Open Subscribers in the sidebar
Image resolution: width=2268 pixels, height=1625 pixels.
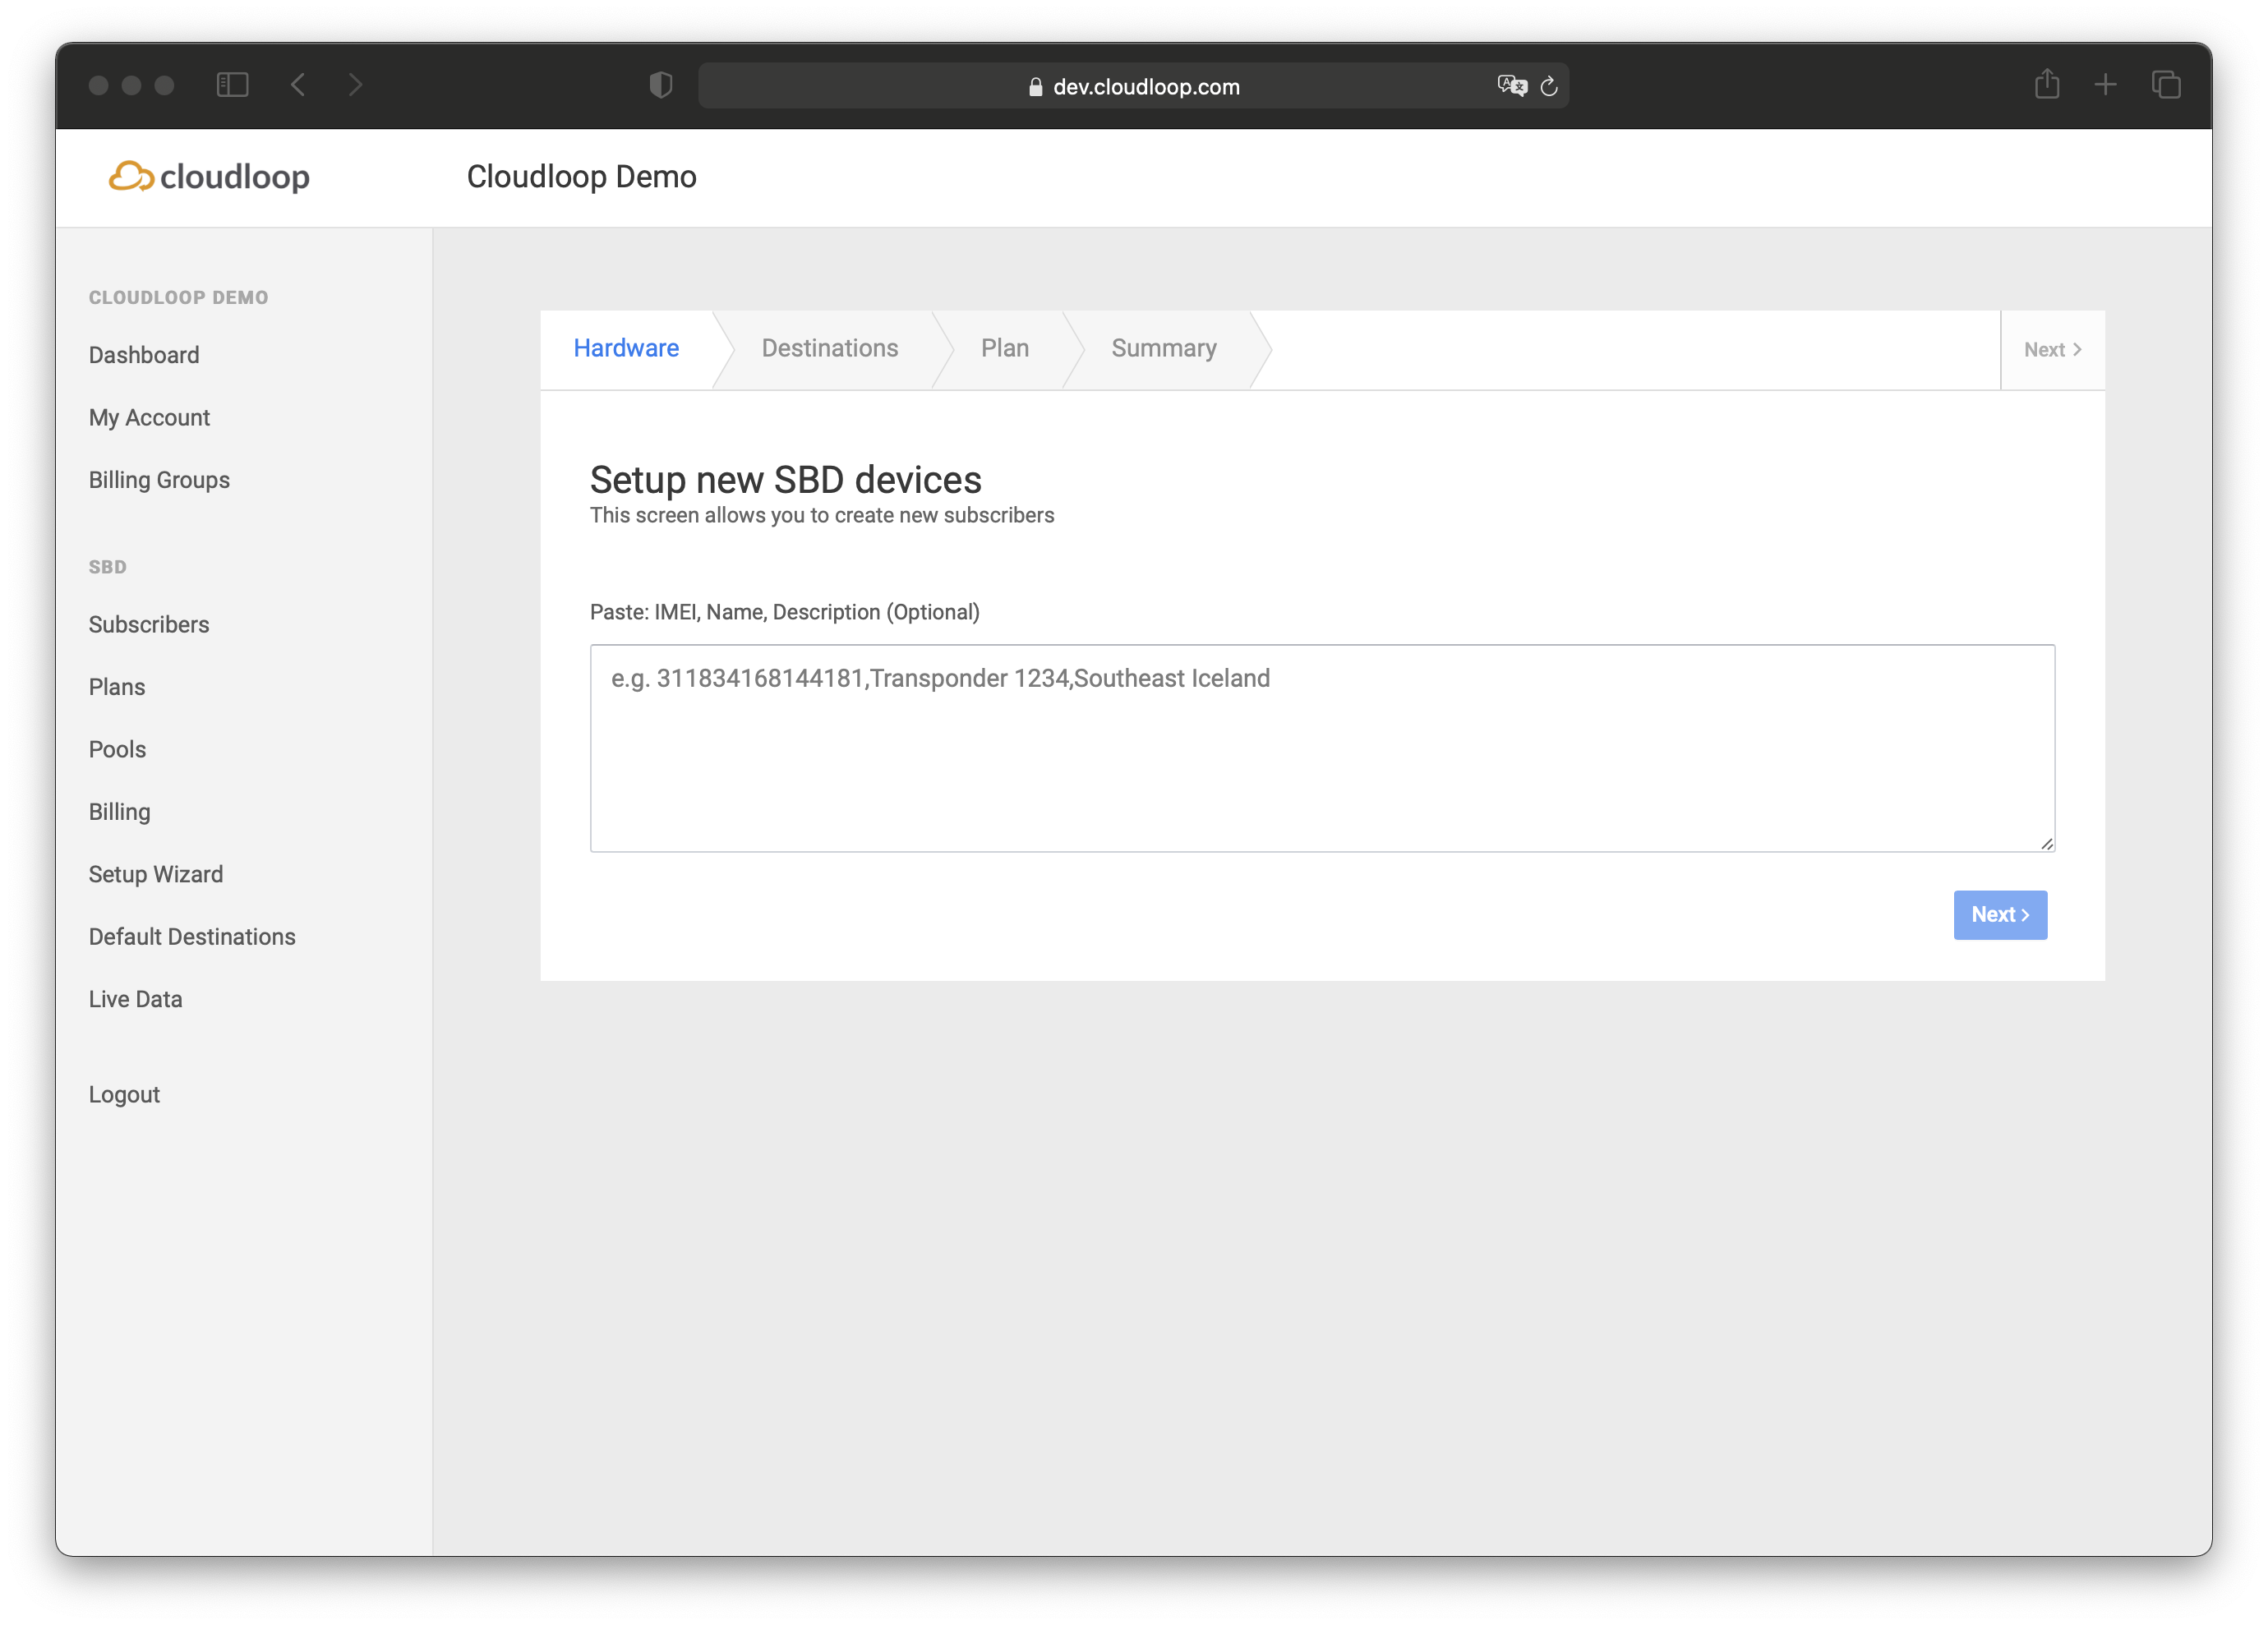(x=149, y=625)
